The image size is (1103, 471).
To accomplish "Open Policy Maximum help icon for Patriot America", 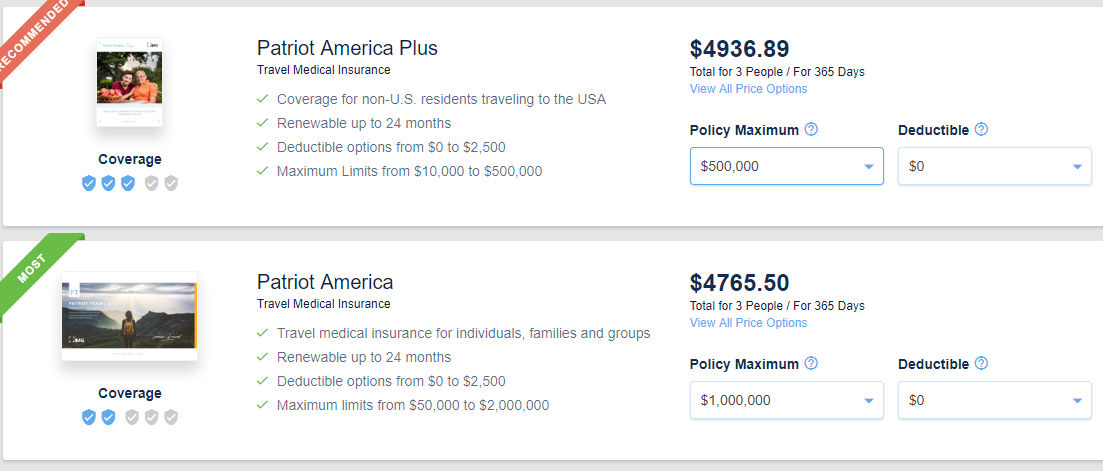I will pyautogui.click(x=811, y=363).
